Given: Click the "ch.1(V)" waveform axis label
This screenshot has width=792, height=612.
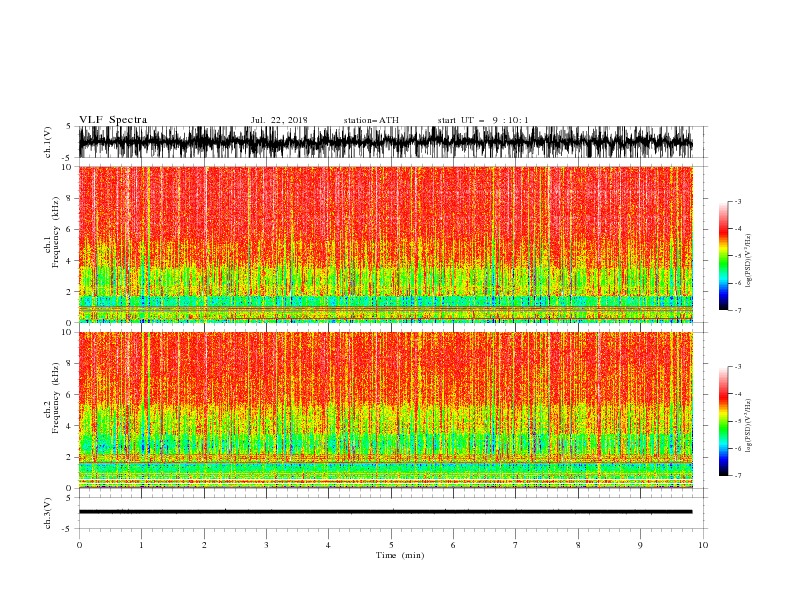Looking at the screenshot, I should tap(48, 142).
